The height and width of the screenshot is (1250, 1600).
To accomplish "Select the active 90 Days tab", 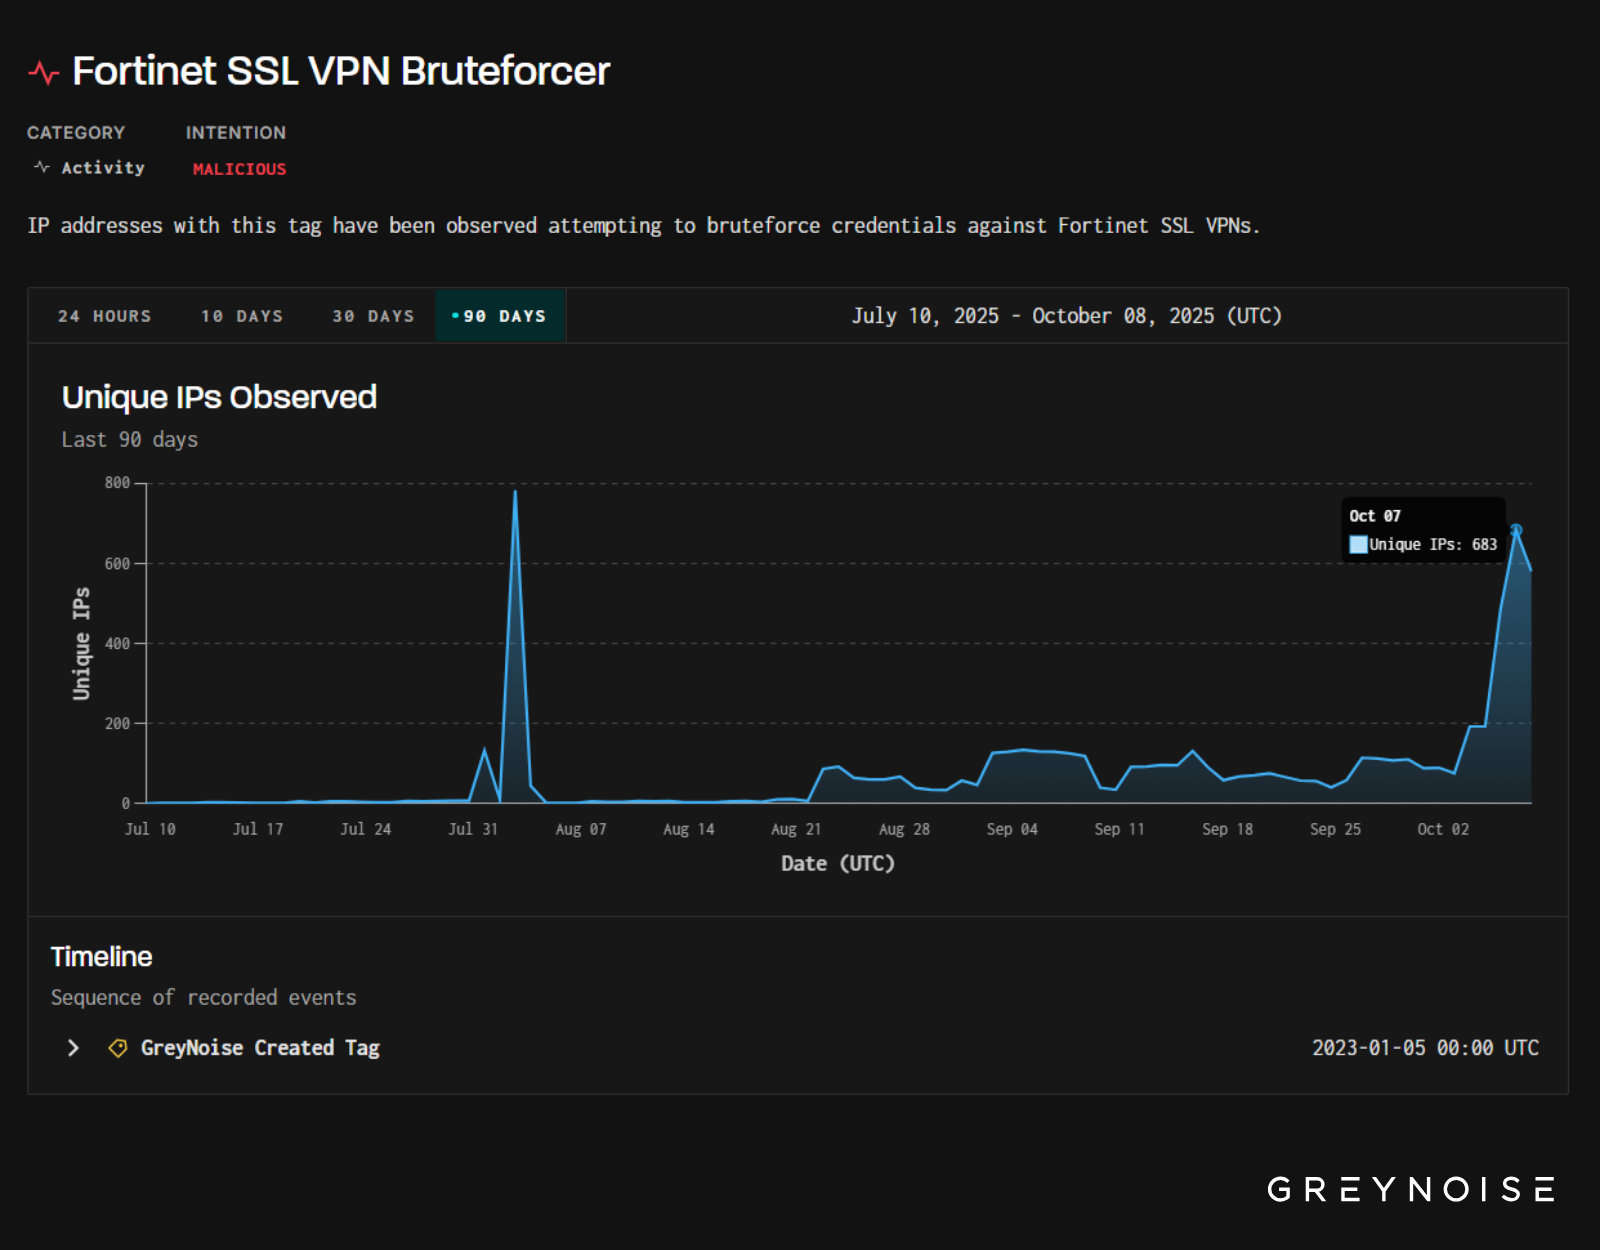I will tap(500, 316).
